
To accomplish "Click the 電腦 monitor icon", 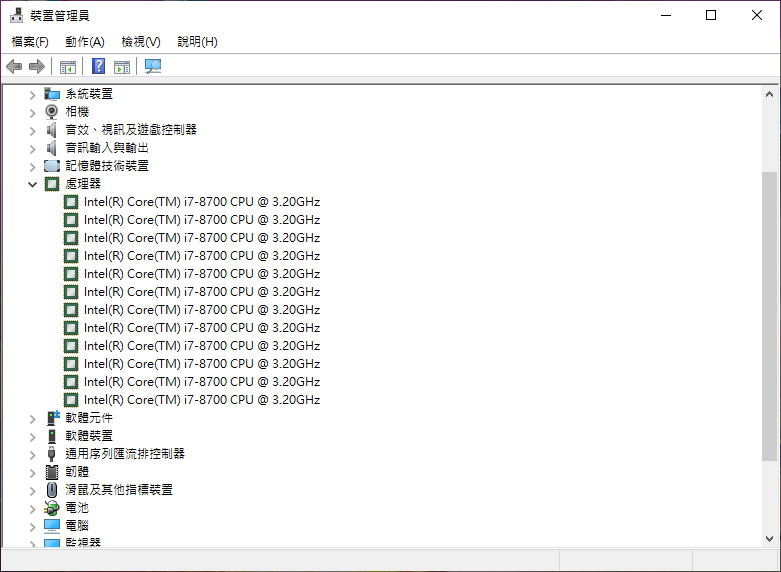I will (x=52, y=526).
